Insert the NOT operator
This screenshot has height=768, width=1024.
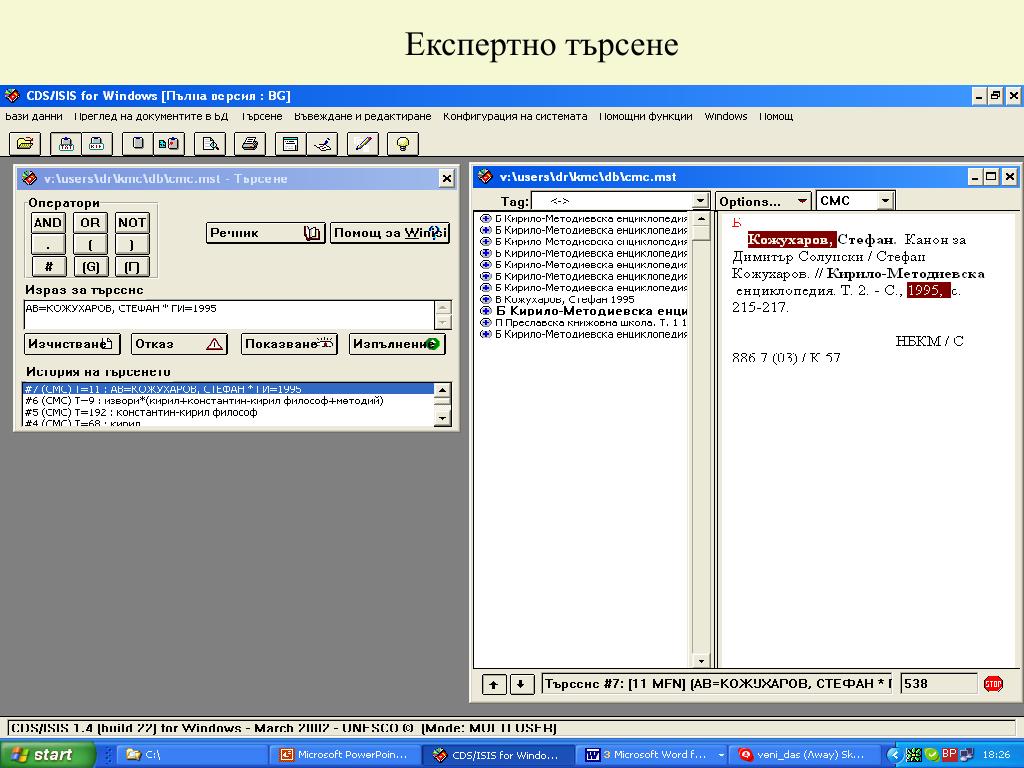(x=132, y=223)
